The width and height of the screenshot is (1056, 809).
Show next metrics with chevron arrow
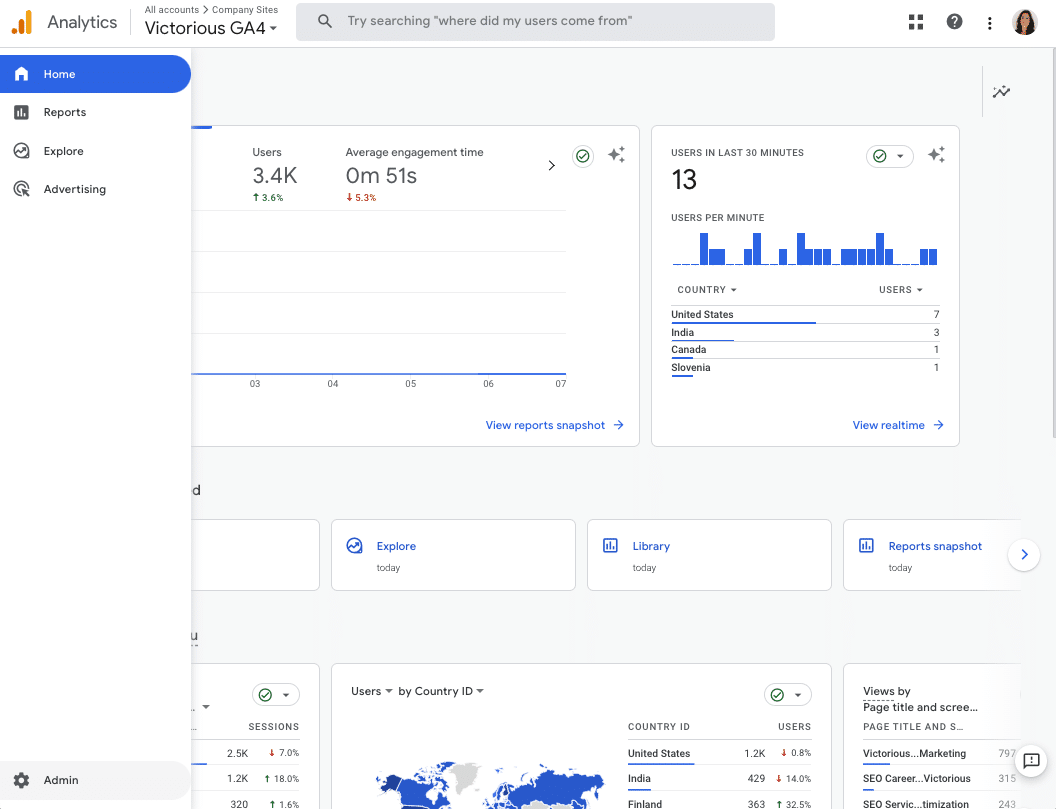(x=552, y=165)
